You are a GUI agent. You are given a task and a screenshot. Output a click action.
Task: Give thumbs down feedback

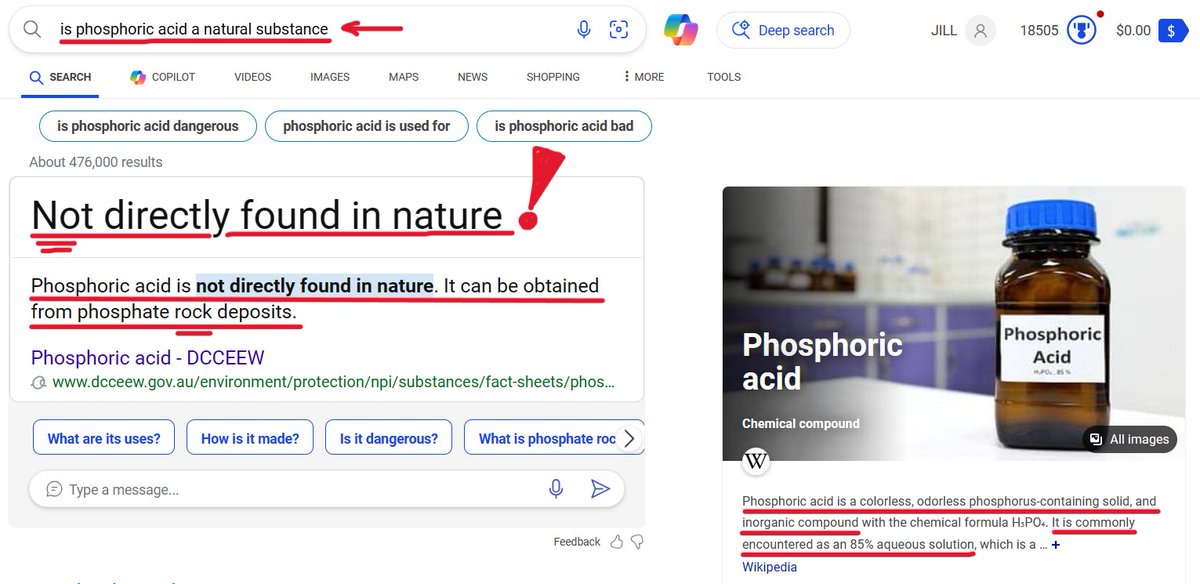637,542
